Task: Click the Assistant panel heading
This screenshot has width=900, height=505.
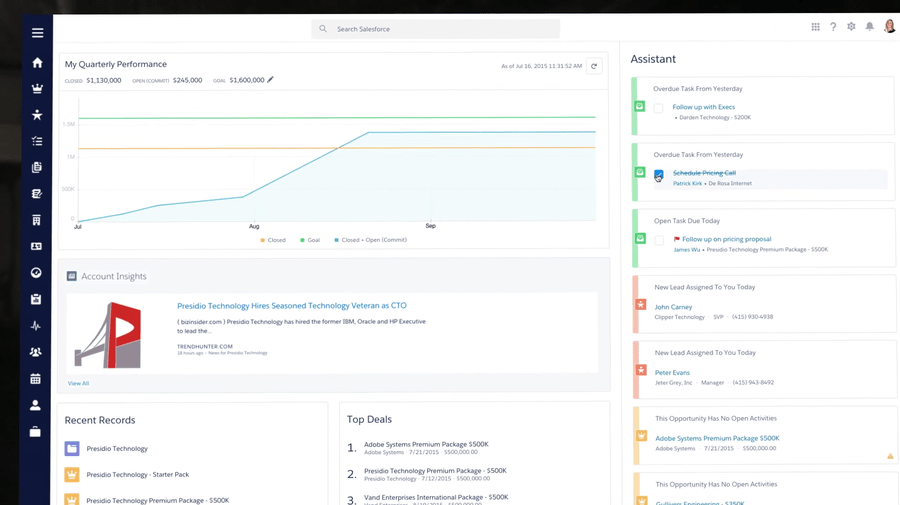Action: [653, 59]
